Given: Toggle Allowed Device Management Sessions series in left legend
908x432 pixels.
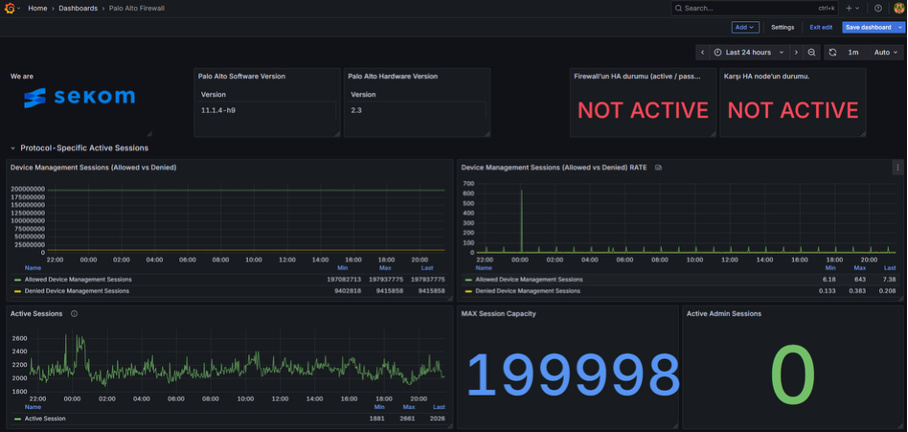Looking at the screenshot, I should point(77,280).
